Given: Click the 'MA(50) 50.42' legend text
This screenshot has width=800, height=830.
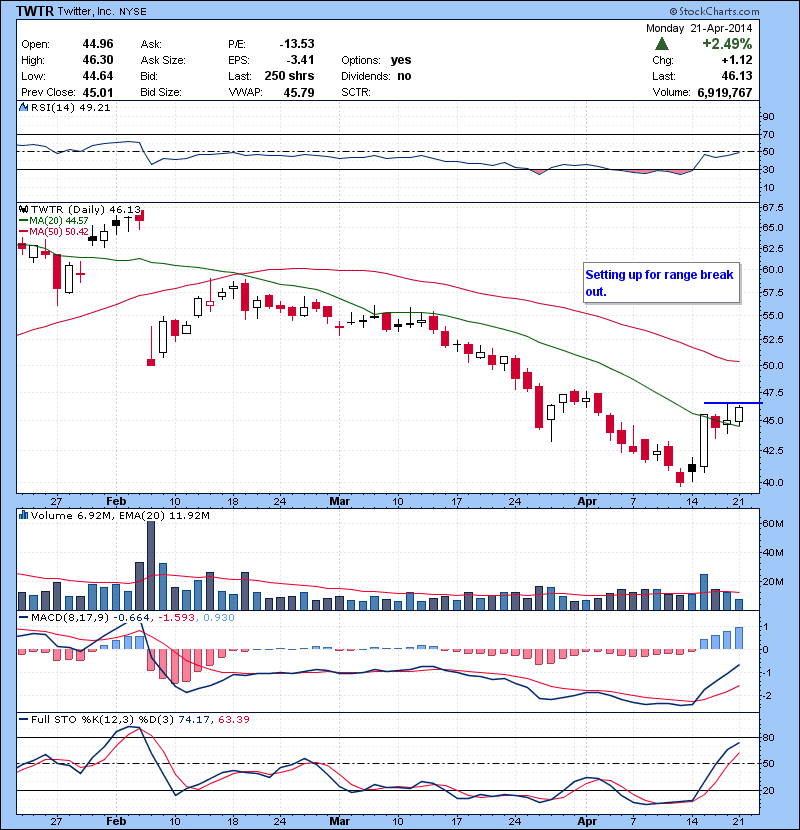Looking at the screenshot, I should (x=59, y=231).
